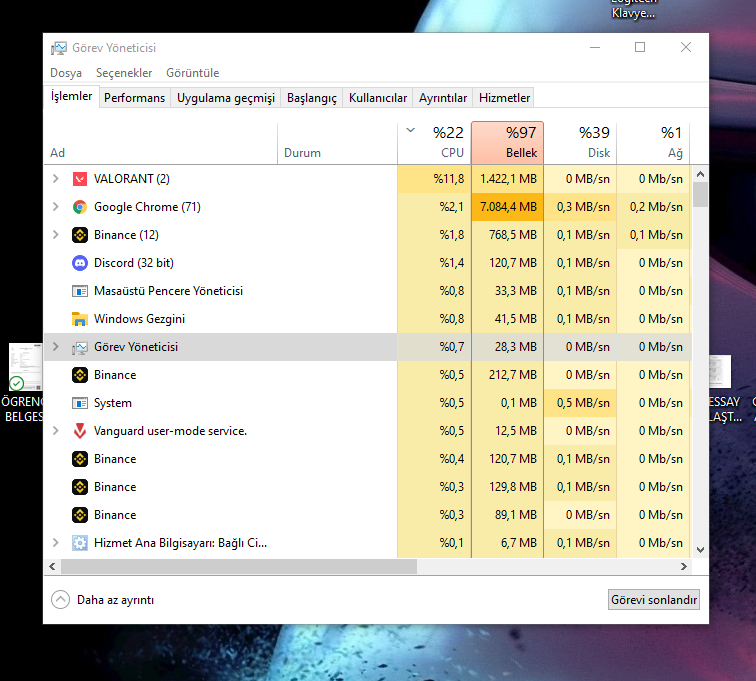
Task: Sort by Durum column header
Action: pos(338,143)
